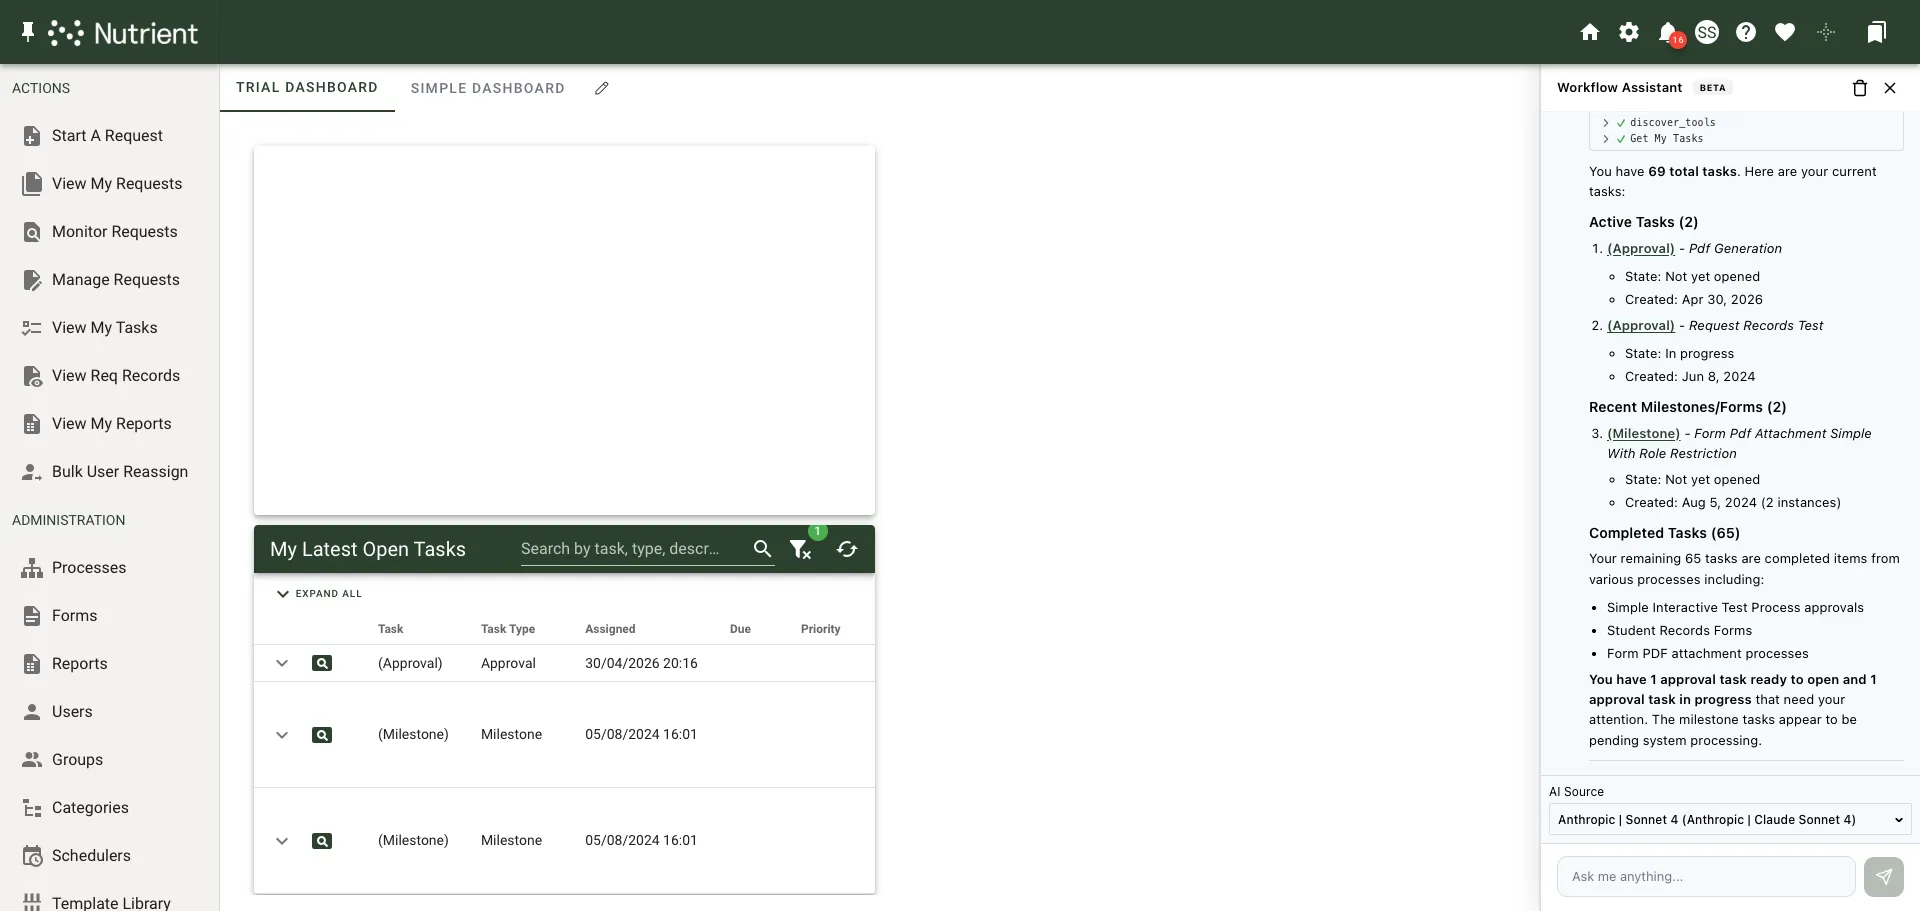
Task: Open View My Requests in sidebar
Action: [x=109, y=184]
